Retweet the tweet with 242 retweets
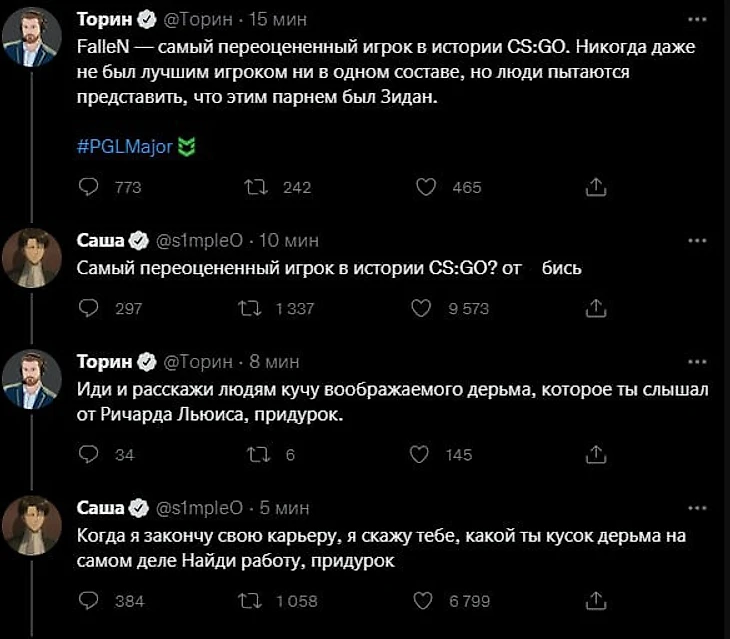This screenshot has width=730, height=639. 255,187
